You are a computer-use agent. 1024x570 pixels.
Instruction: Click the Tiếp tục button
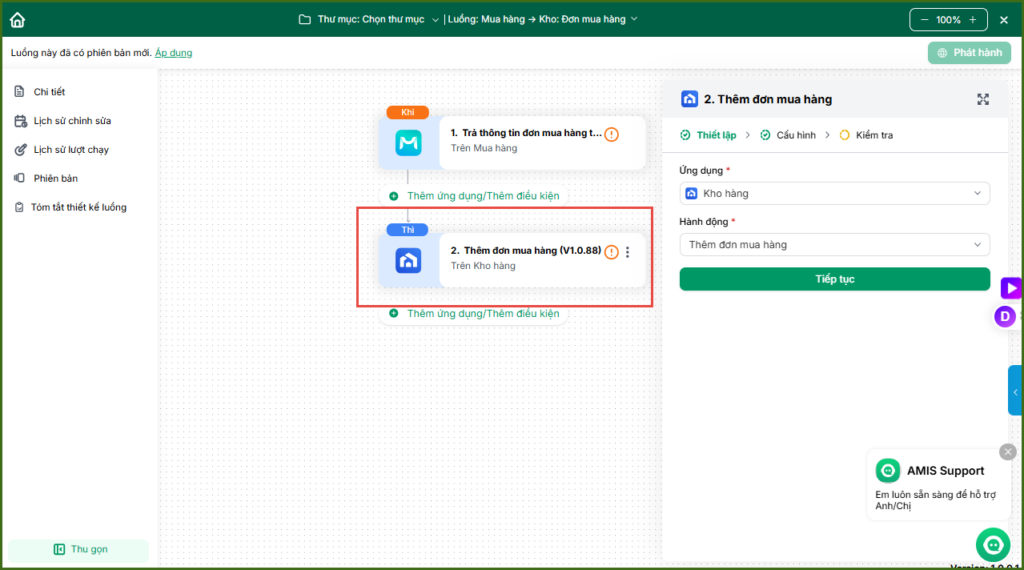[834, 279]
